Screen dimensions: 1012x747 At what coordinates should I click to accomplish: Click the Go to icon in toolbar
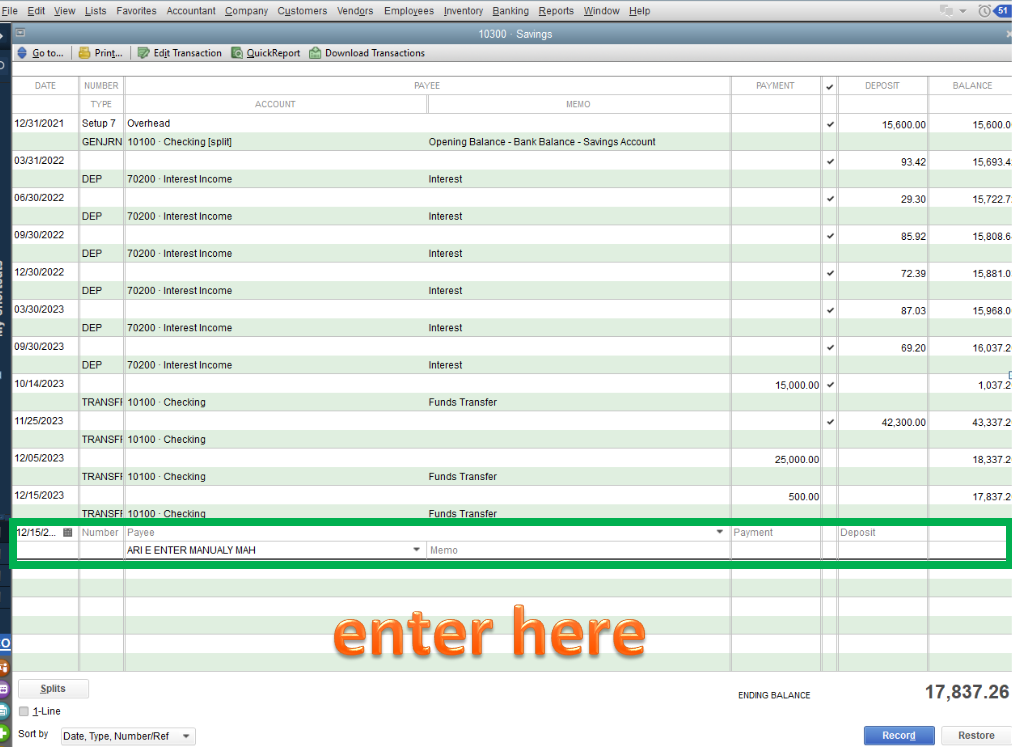[x=22, y=53]
